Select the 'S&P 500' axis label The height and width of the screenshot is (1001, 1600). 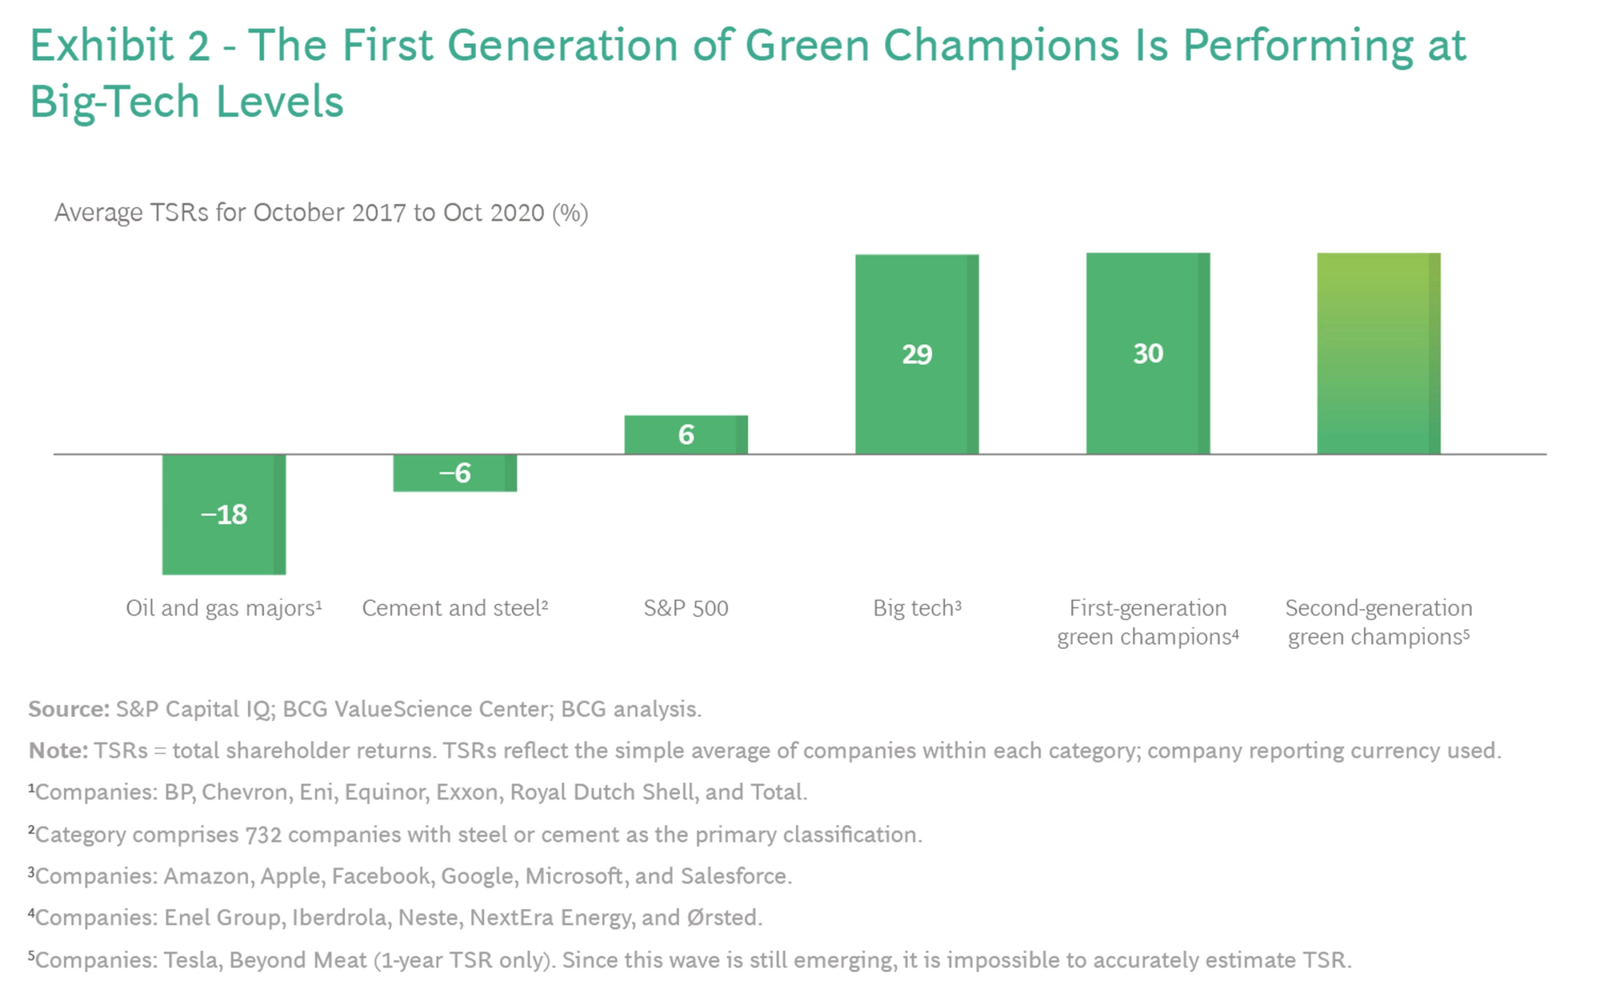(x=686, y=608)
